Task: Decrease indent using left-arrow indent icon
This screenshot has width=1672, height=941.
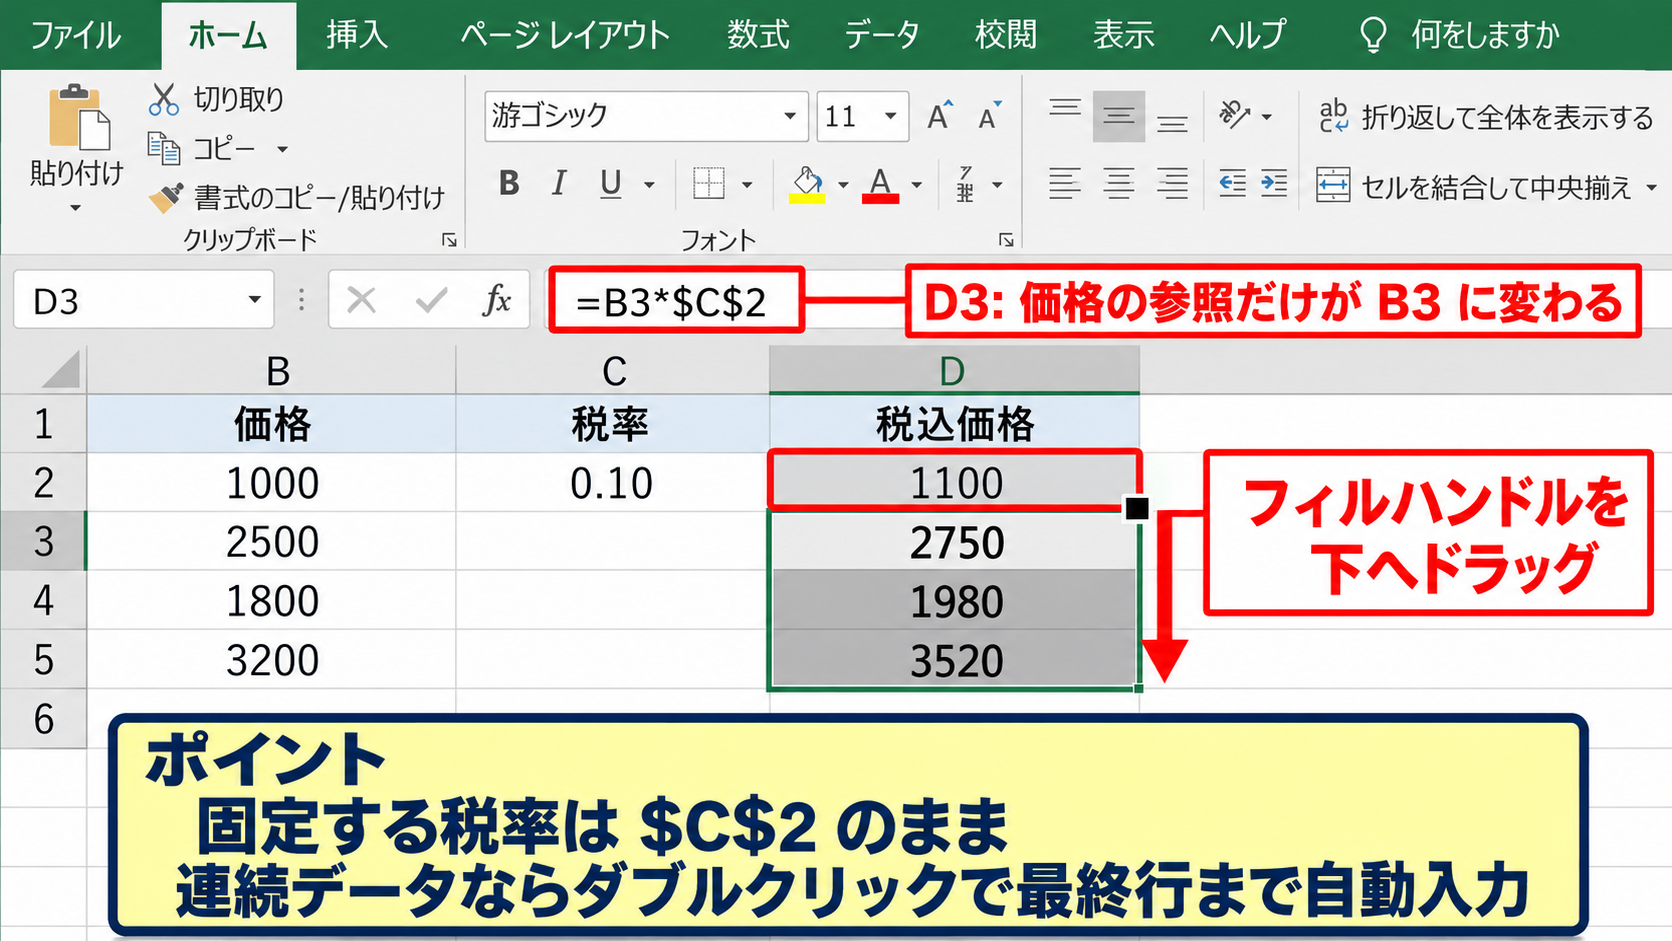Action: pyautogui.click(x=1232, y=184)
